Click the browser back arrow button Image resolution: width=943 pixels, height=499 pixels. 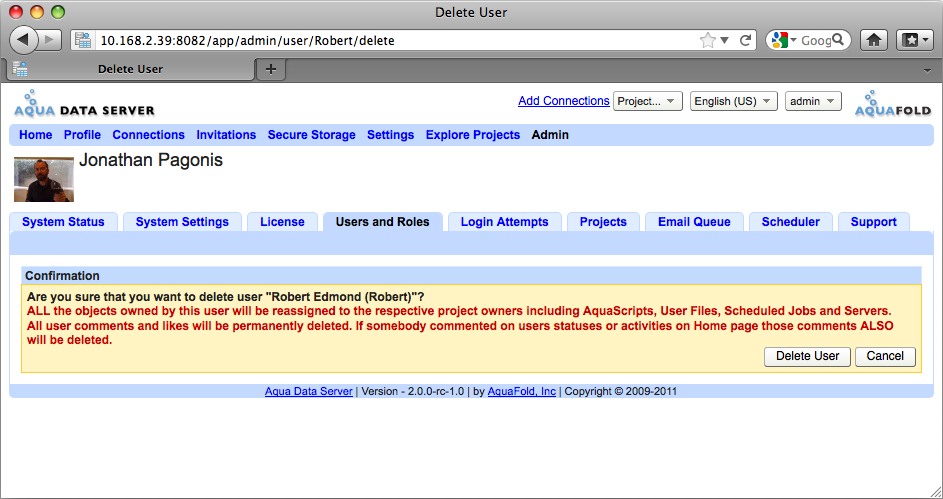point(23,40)
